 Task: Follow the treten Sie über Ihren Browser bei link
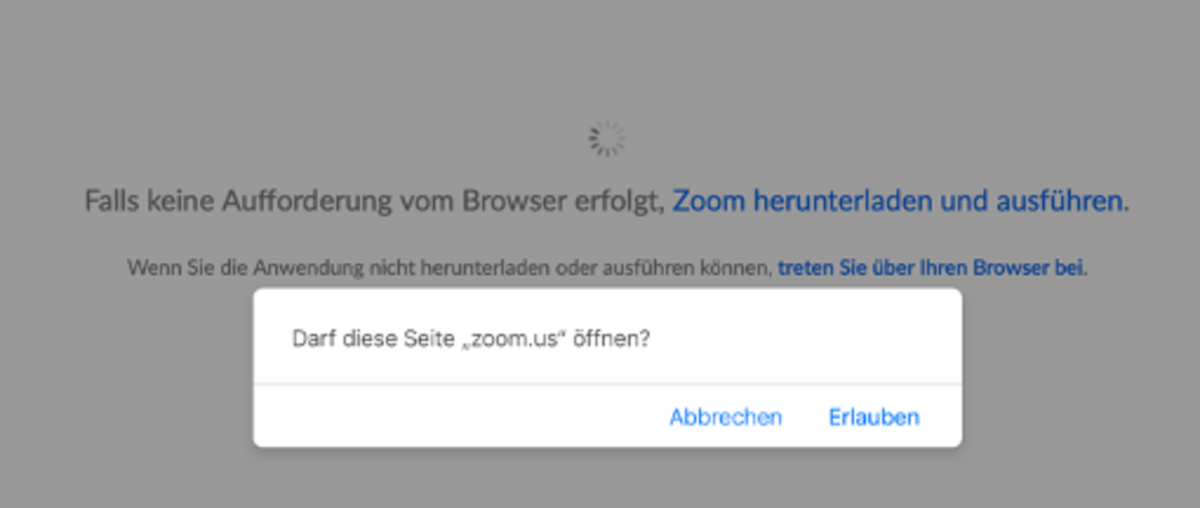pyautogui.click(x=931, y=268)
